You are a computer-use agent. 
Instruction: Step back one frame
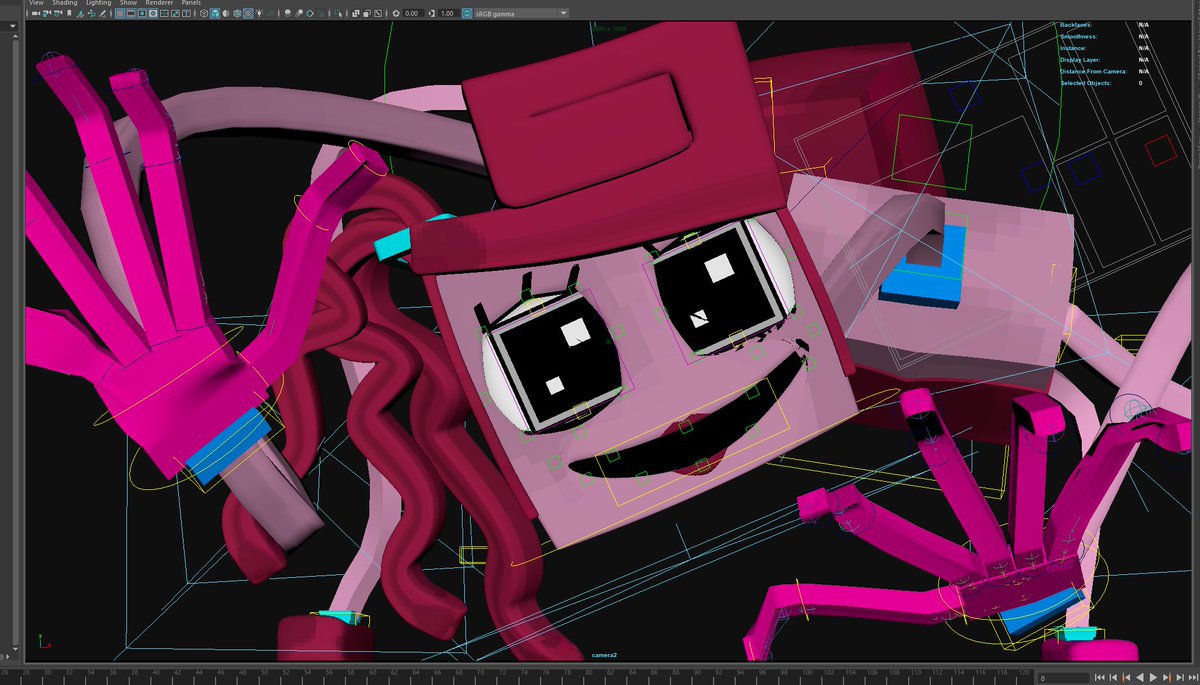click(x=1112, y=678)
